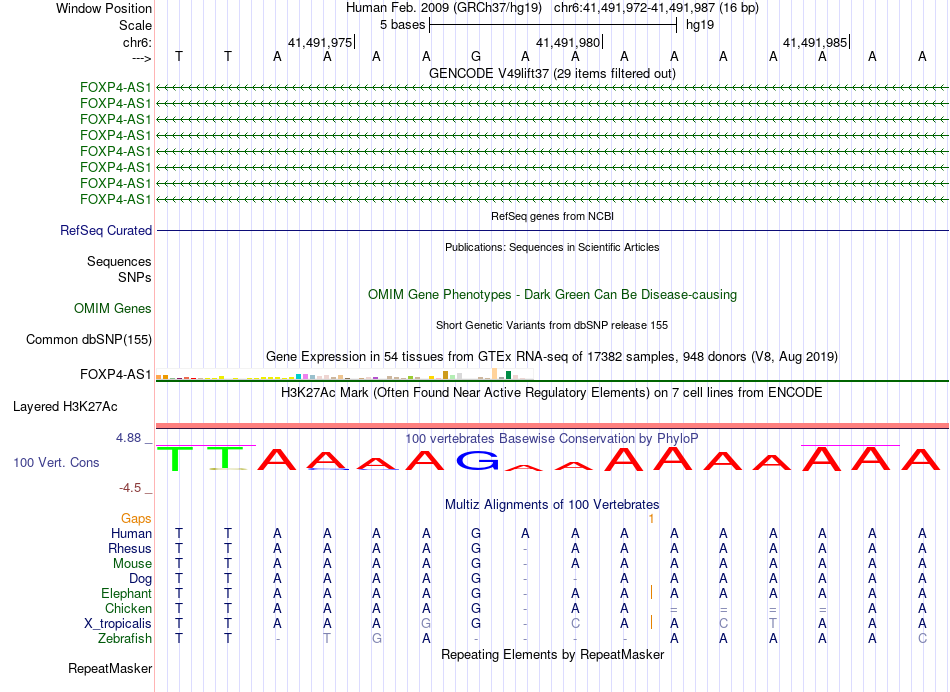
Task: Click the -4.5 lower PhyloP scale value
Action: [130, 488]
